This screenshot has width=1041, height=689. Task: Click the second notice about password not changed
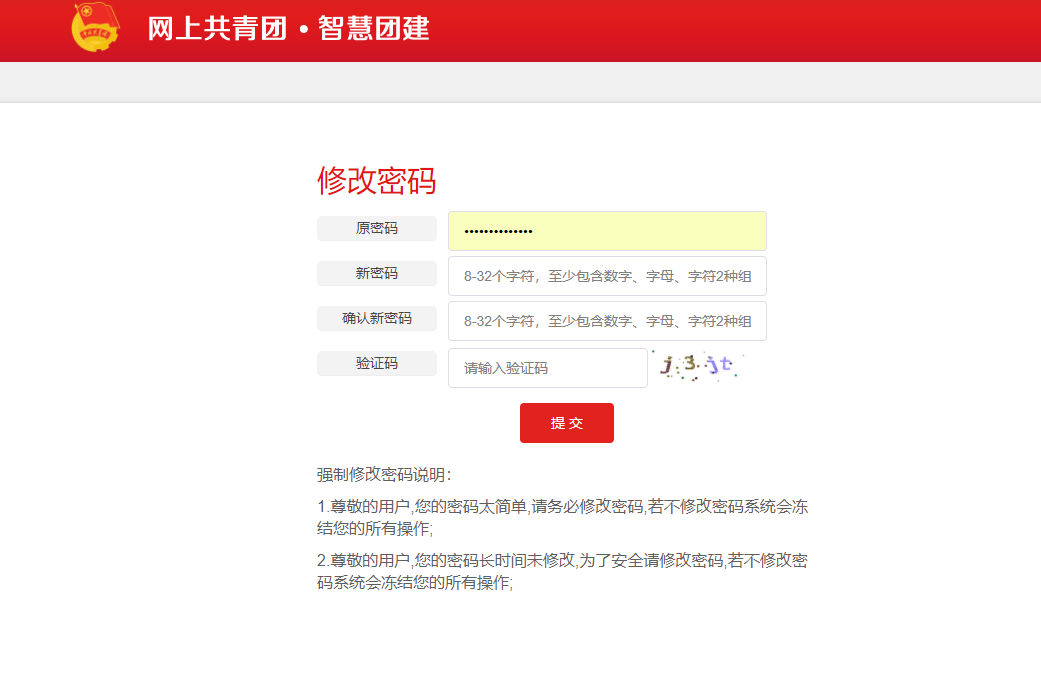coord(561,571)
